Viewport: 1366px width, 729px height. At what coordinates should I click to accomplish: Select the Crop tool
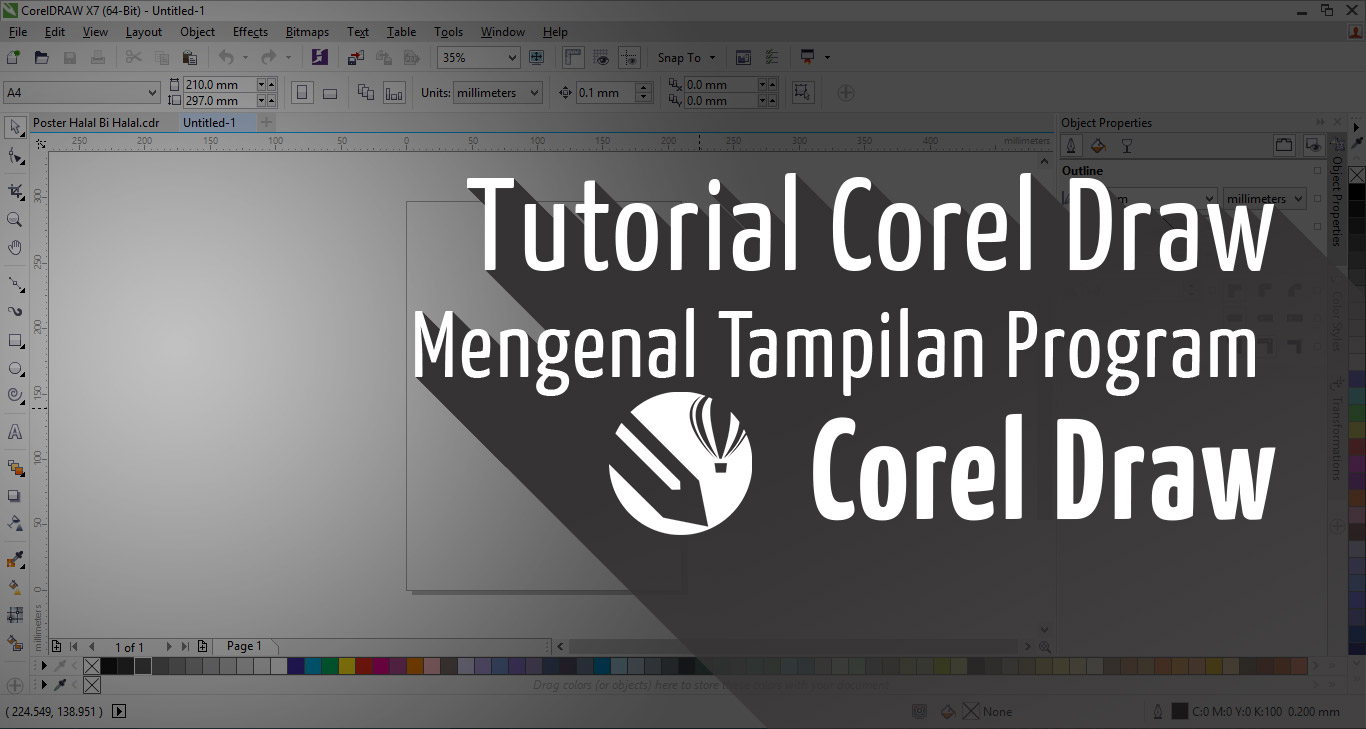click(x=14, y=188)
